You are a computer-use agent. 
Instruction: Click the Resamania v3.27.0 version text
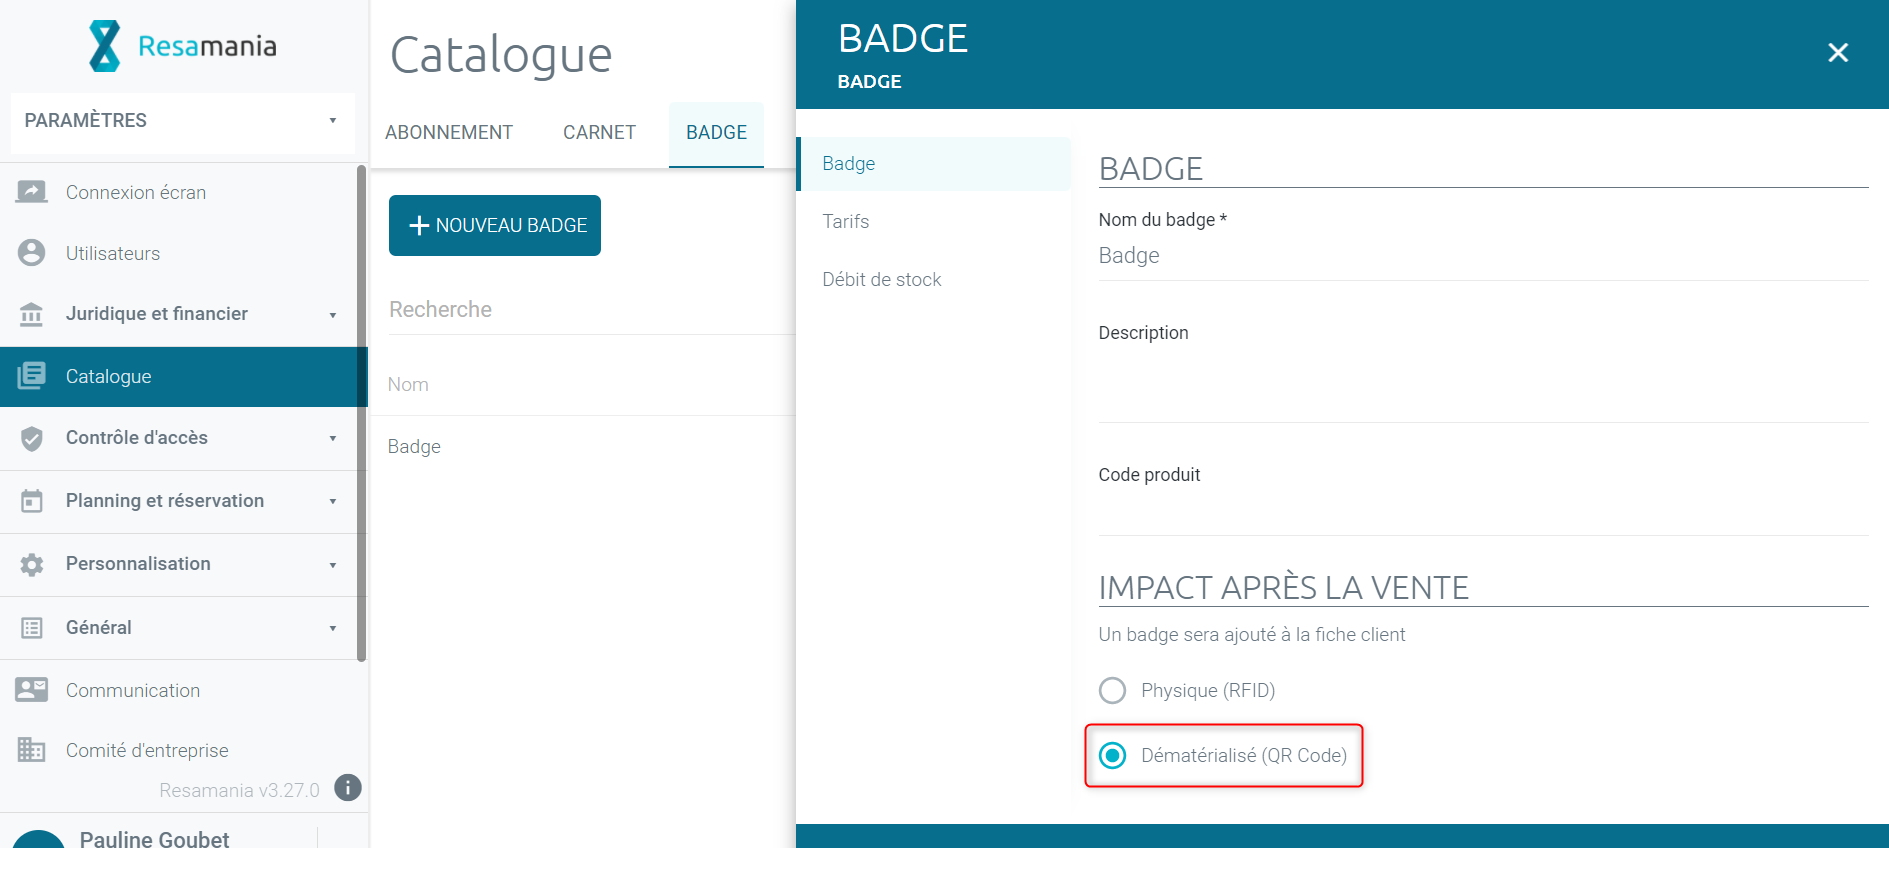coord(239,790)
